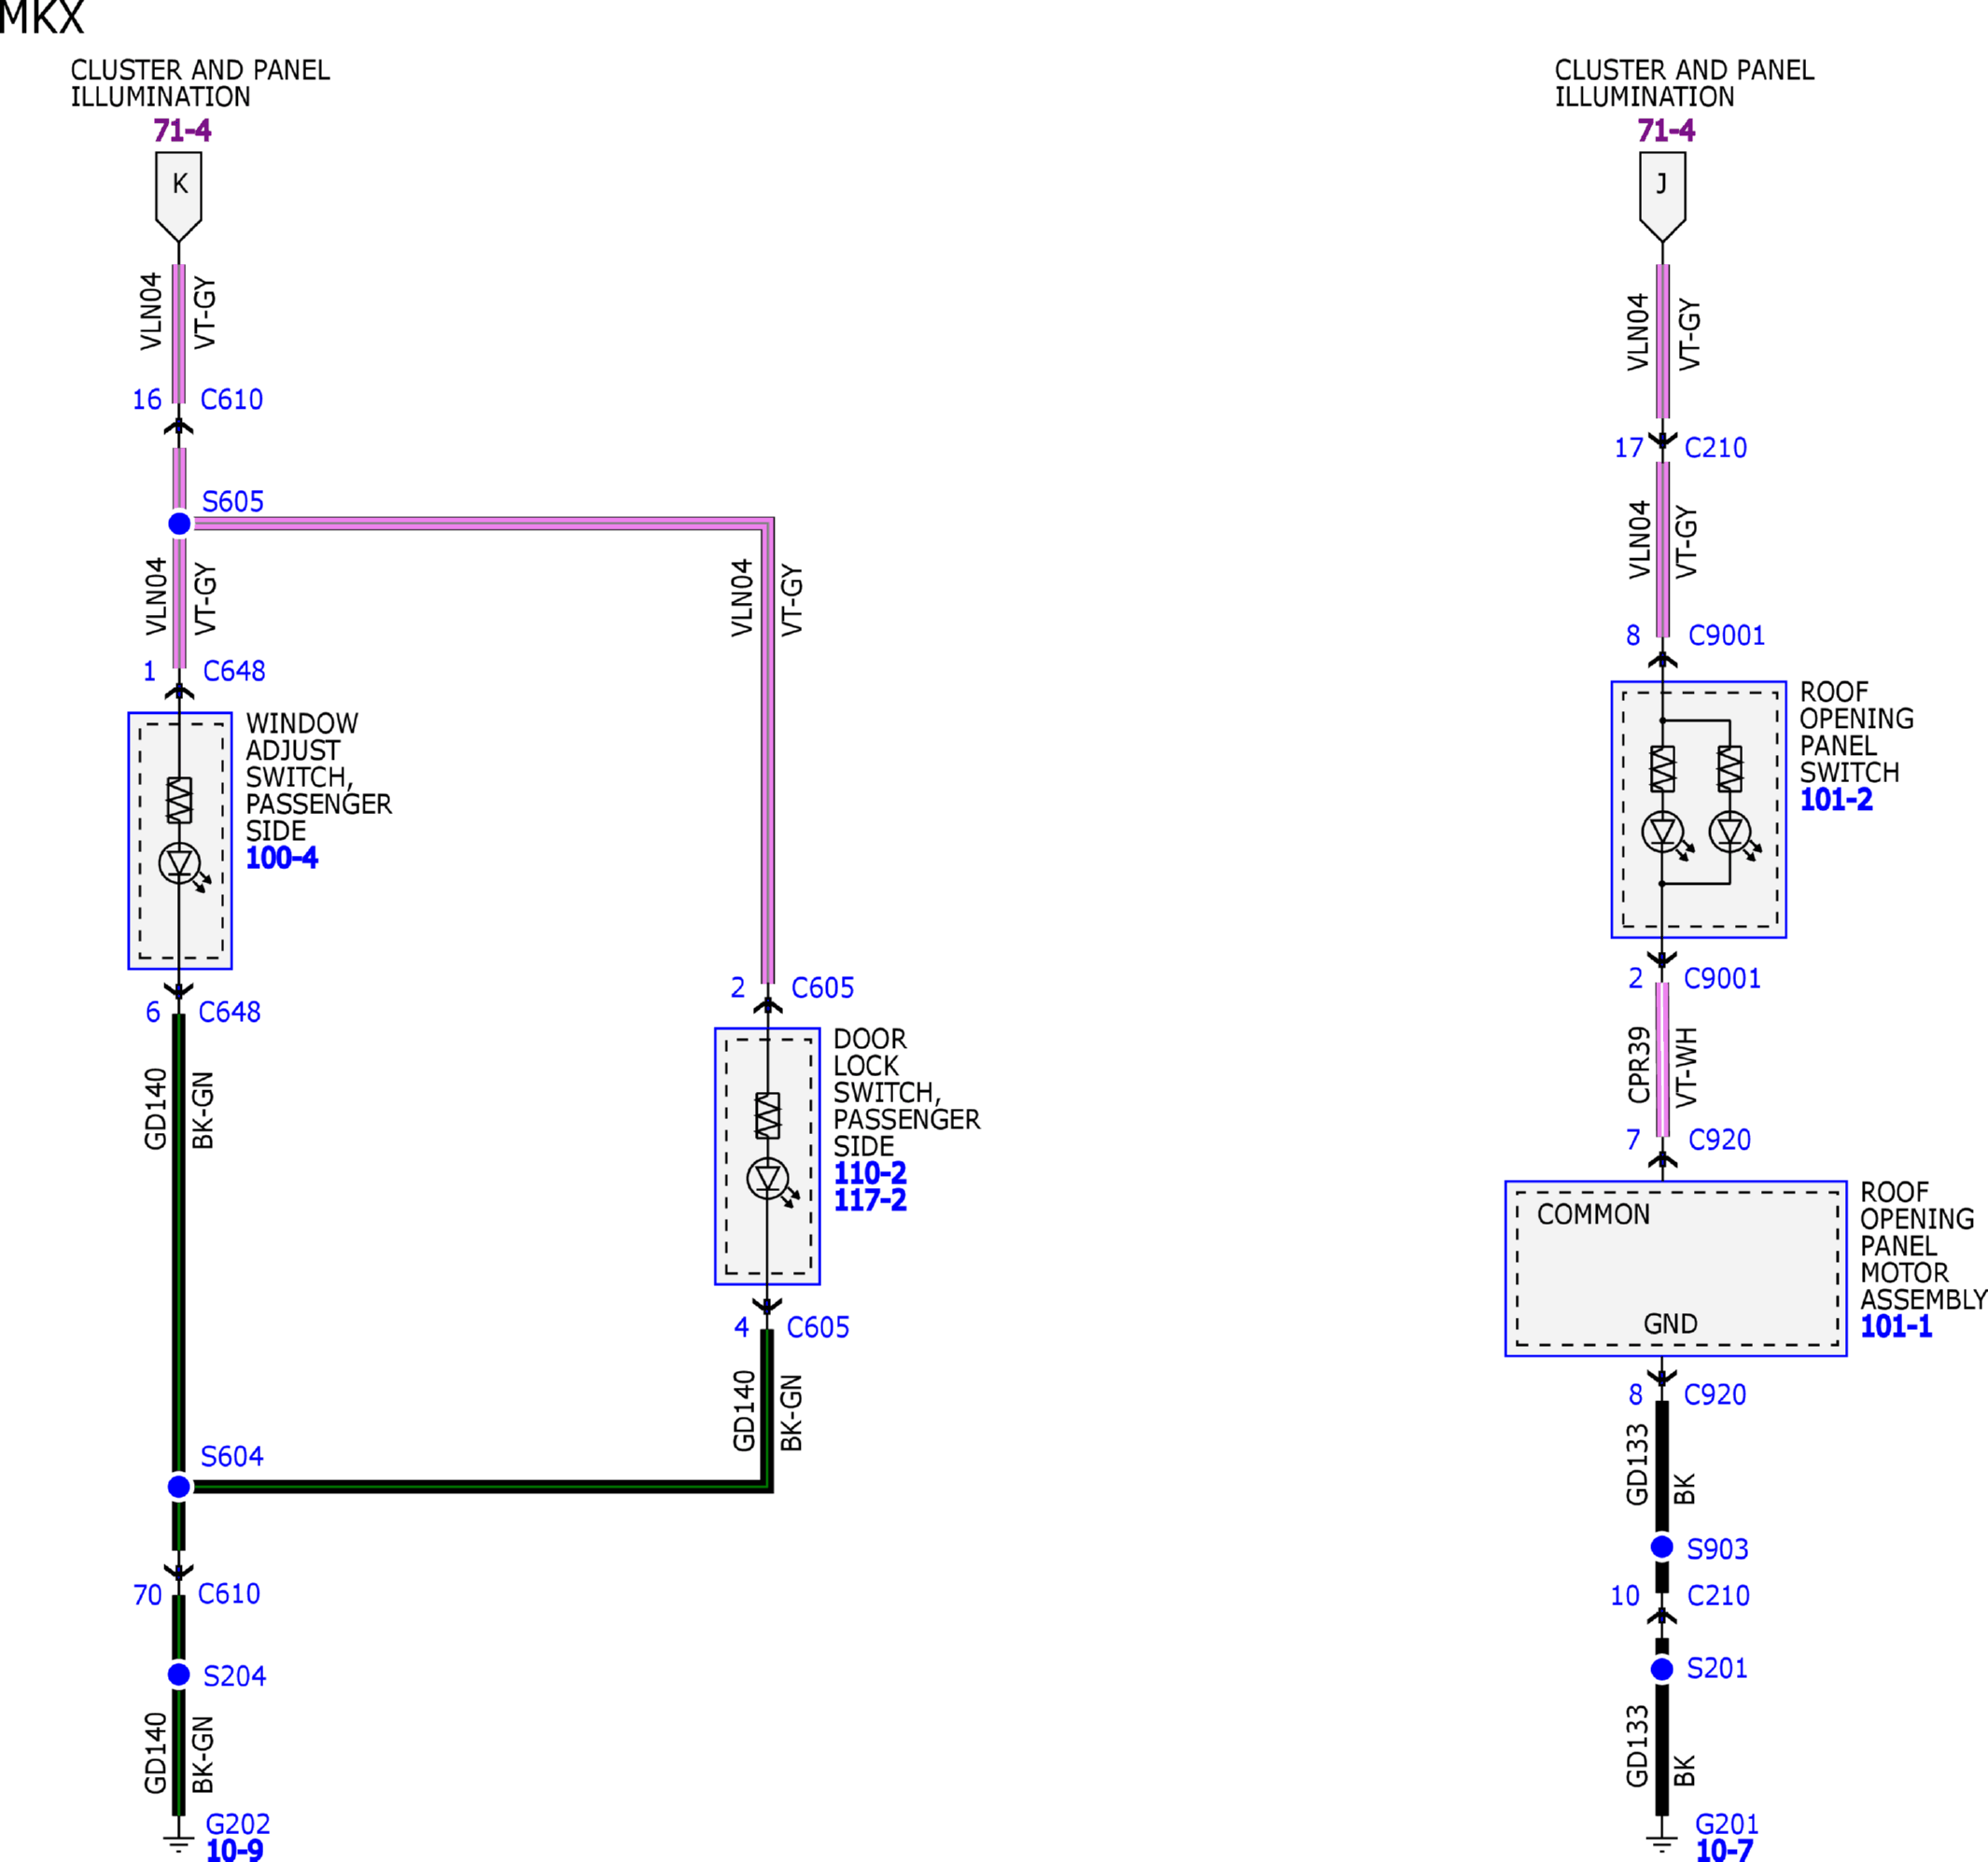Click the COMMON label in motor assembly box

[x=1593, y=1215]
